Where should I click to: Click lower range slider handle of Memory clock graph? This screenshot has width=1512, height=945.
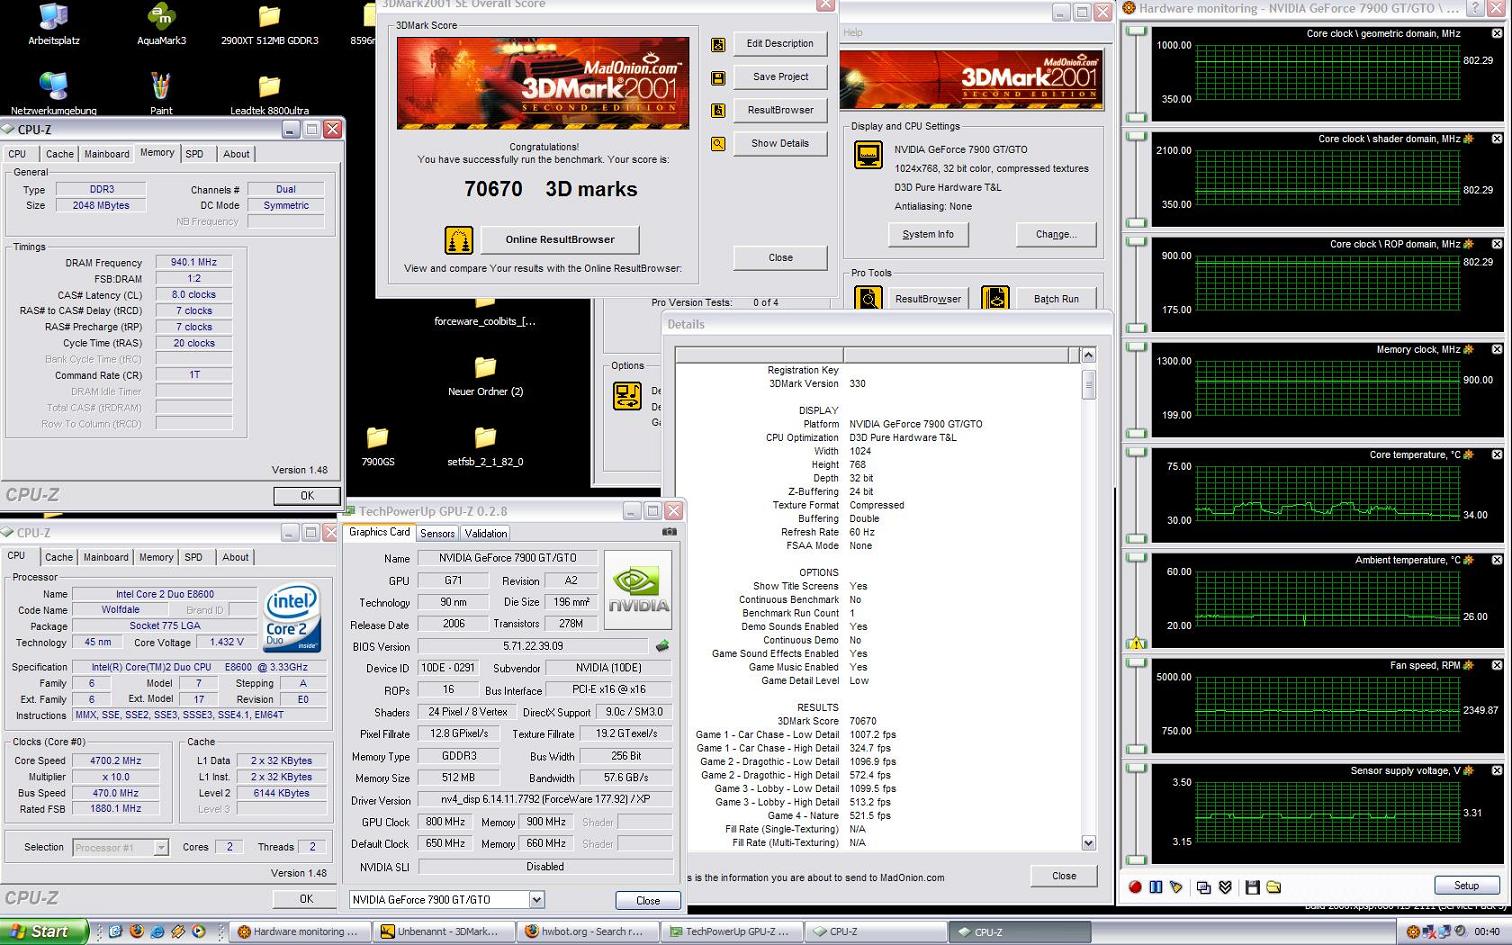point(1137,433)
